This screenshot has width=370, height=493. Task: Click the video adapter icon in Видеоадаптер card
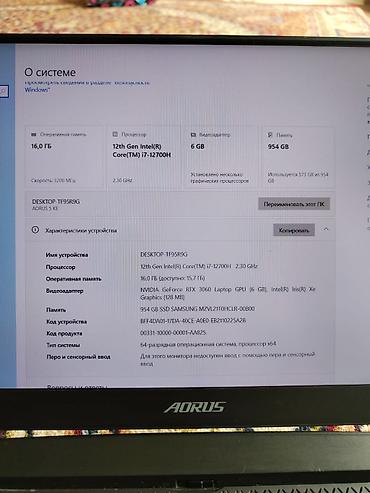(x=193, y=135)
